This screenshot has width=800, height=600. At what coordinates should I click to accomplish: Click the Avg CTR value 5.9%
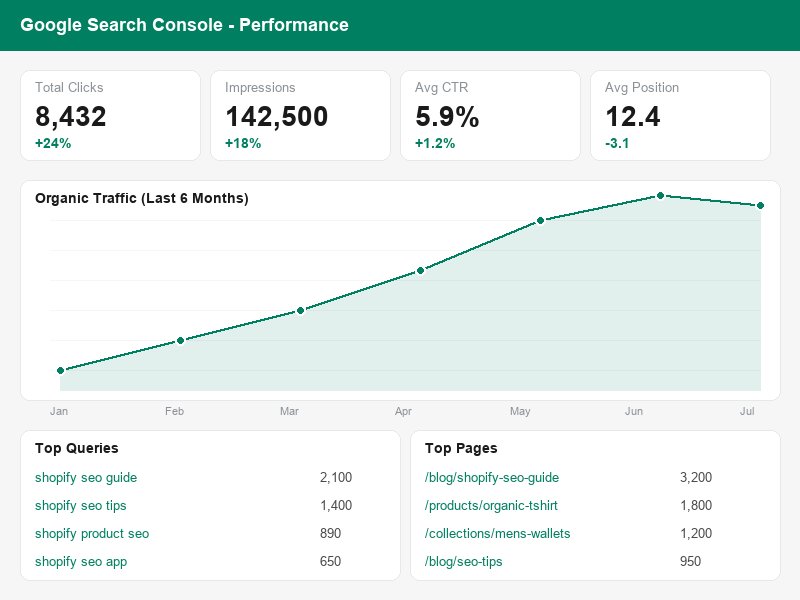click(x=447, y=117)
